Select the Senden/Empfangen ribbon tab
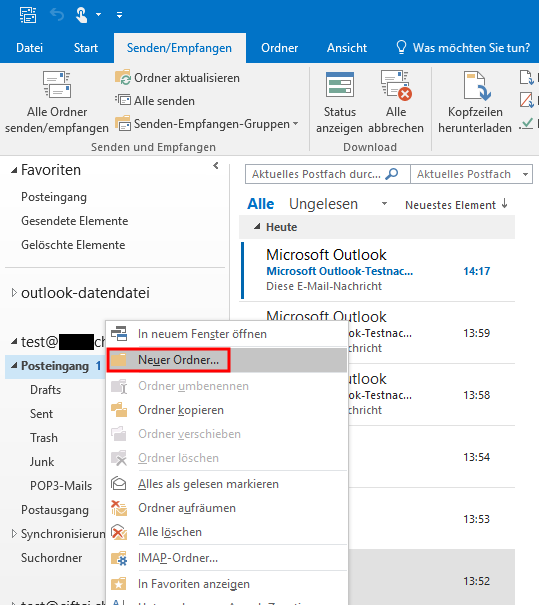Image resolution: width=539 pixels, height=605 pixels. pos(179,48)
